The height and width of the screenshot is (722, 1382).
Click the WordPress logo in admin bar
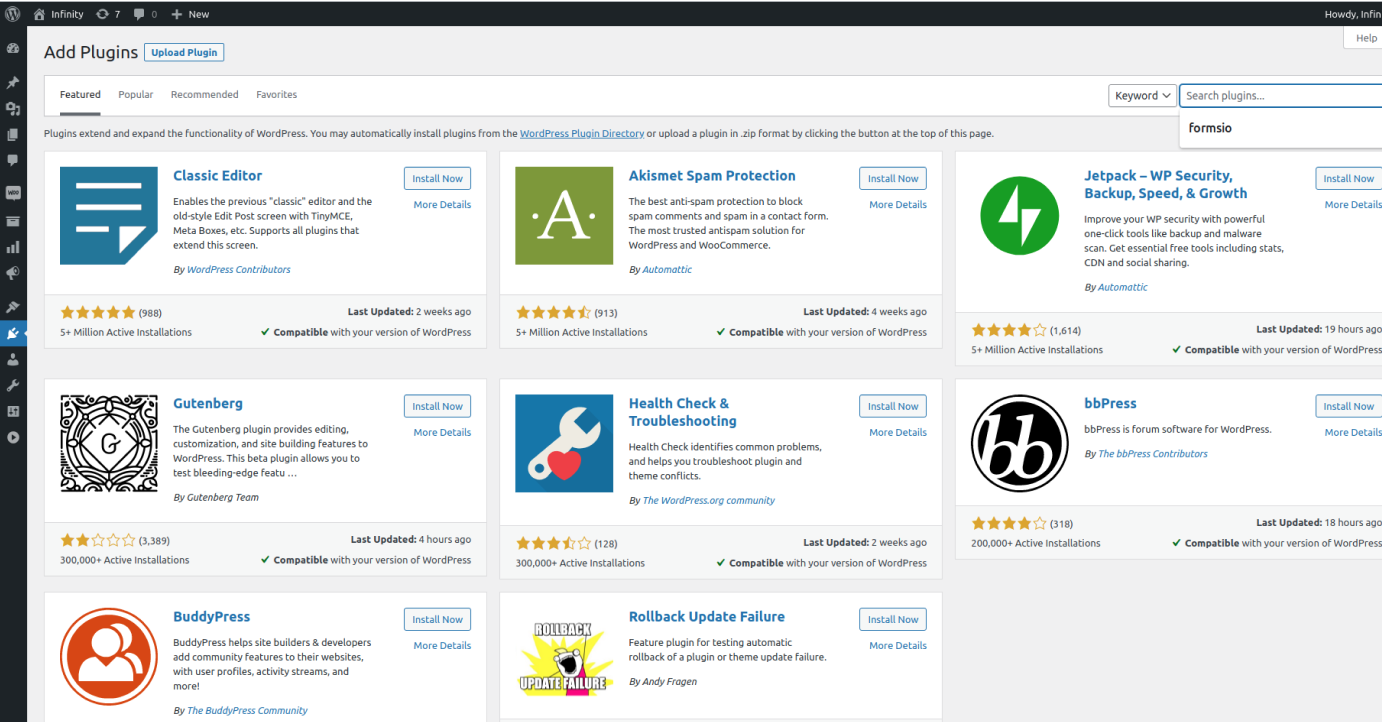tap(13, 14)
